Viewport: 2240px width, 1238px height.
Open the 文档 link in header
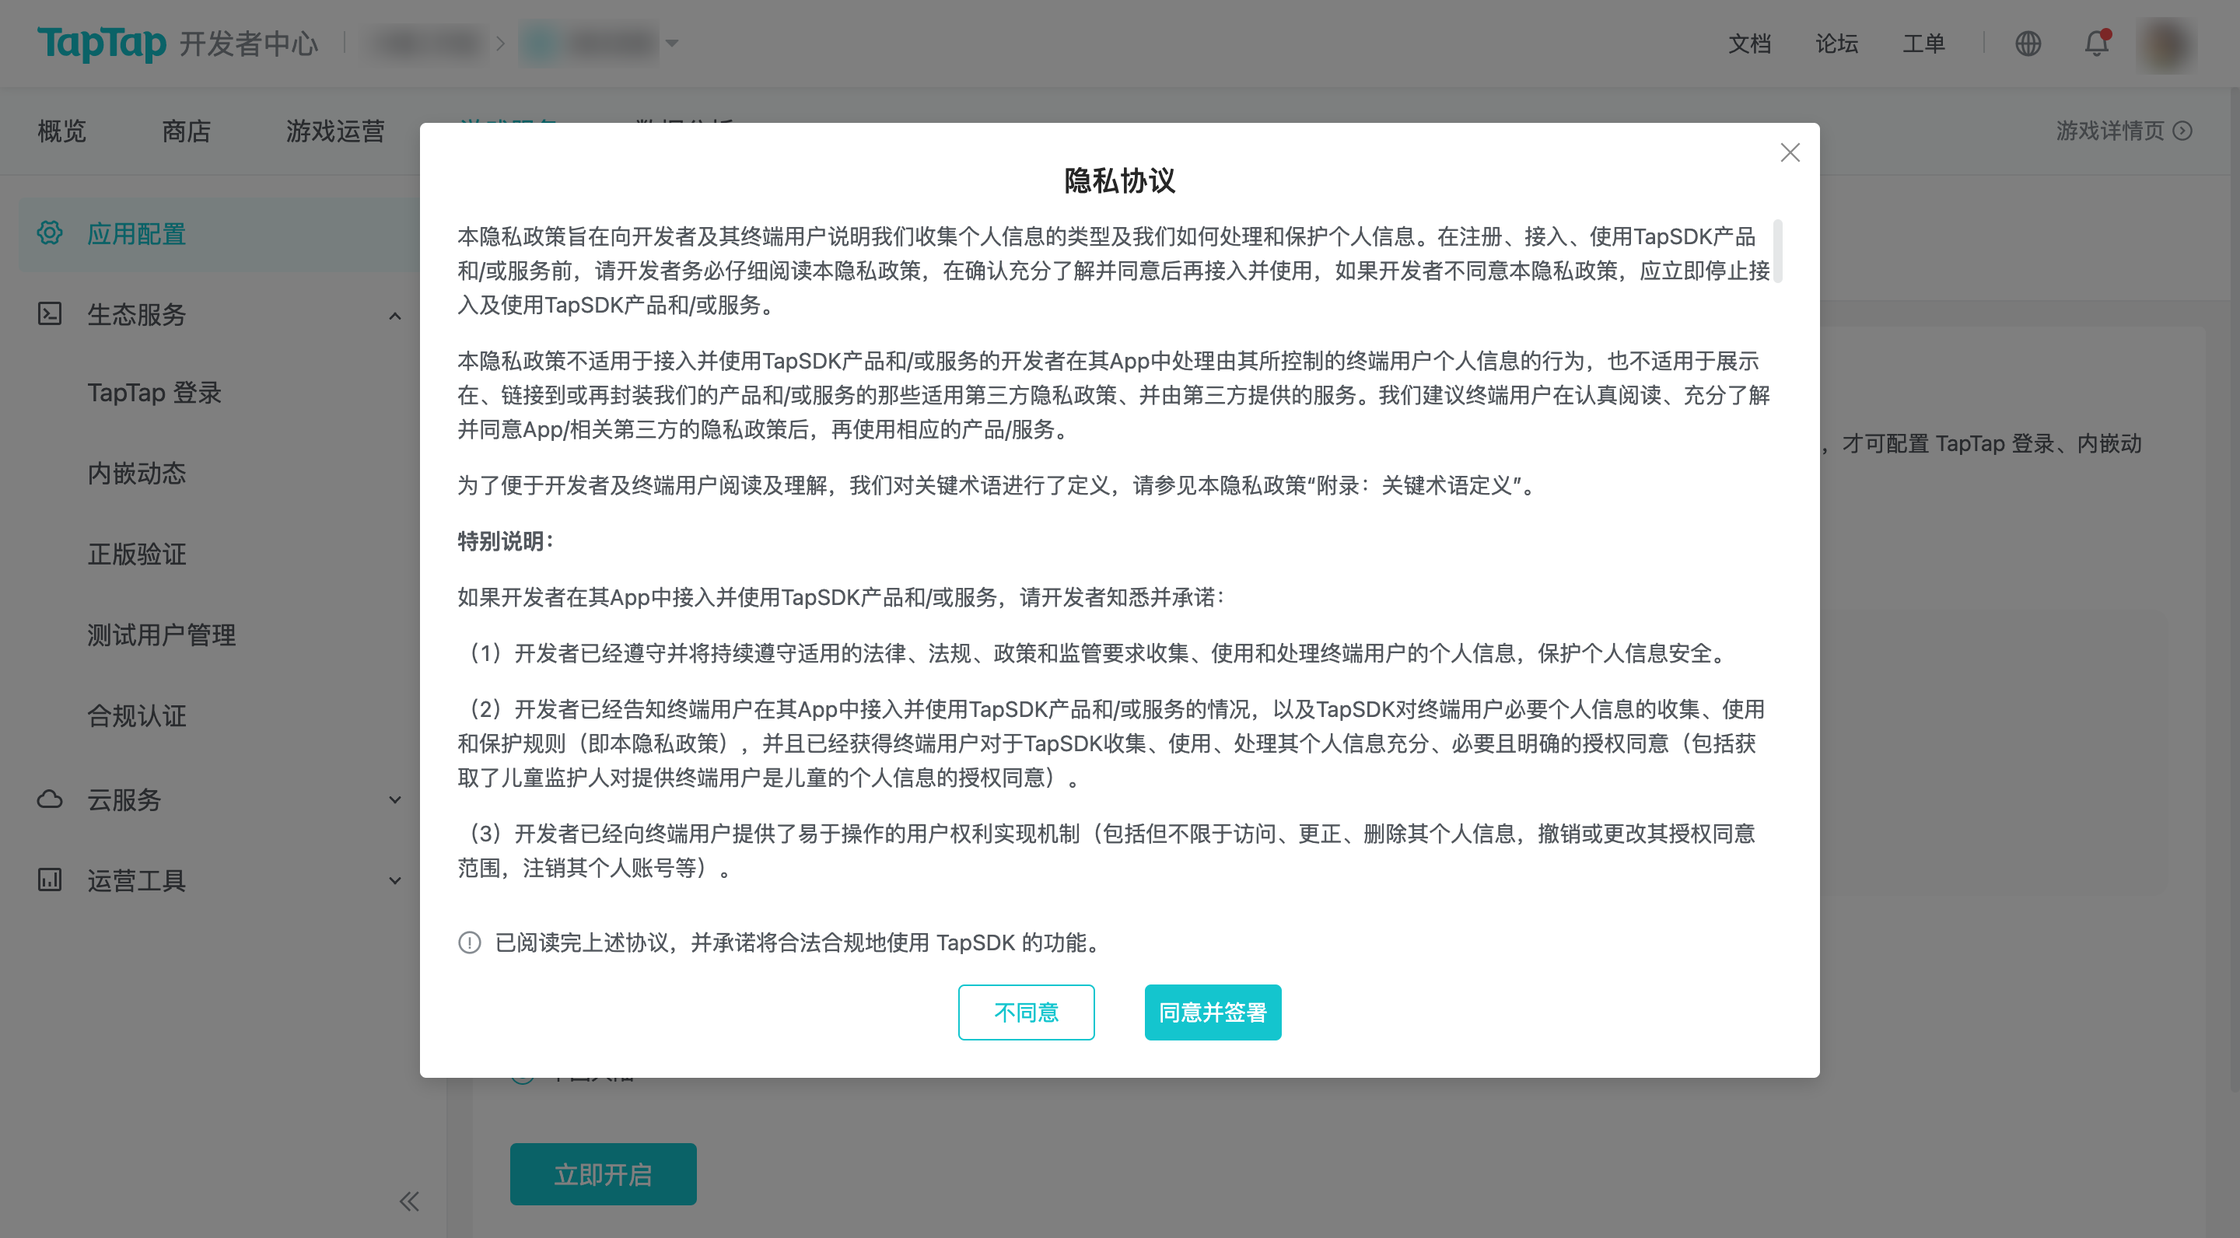1750,44
